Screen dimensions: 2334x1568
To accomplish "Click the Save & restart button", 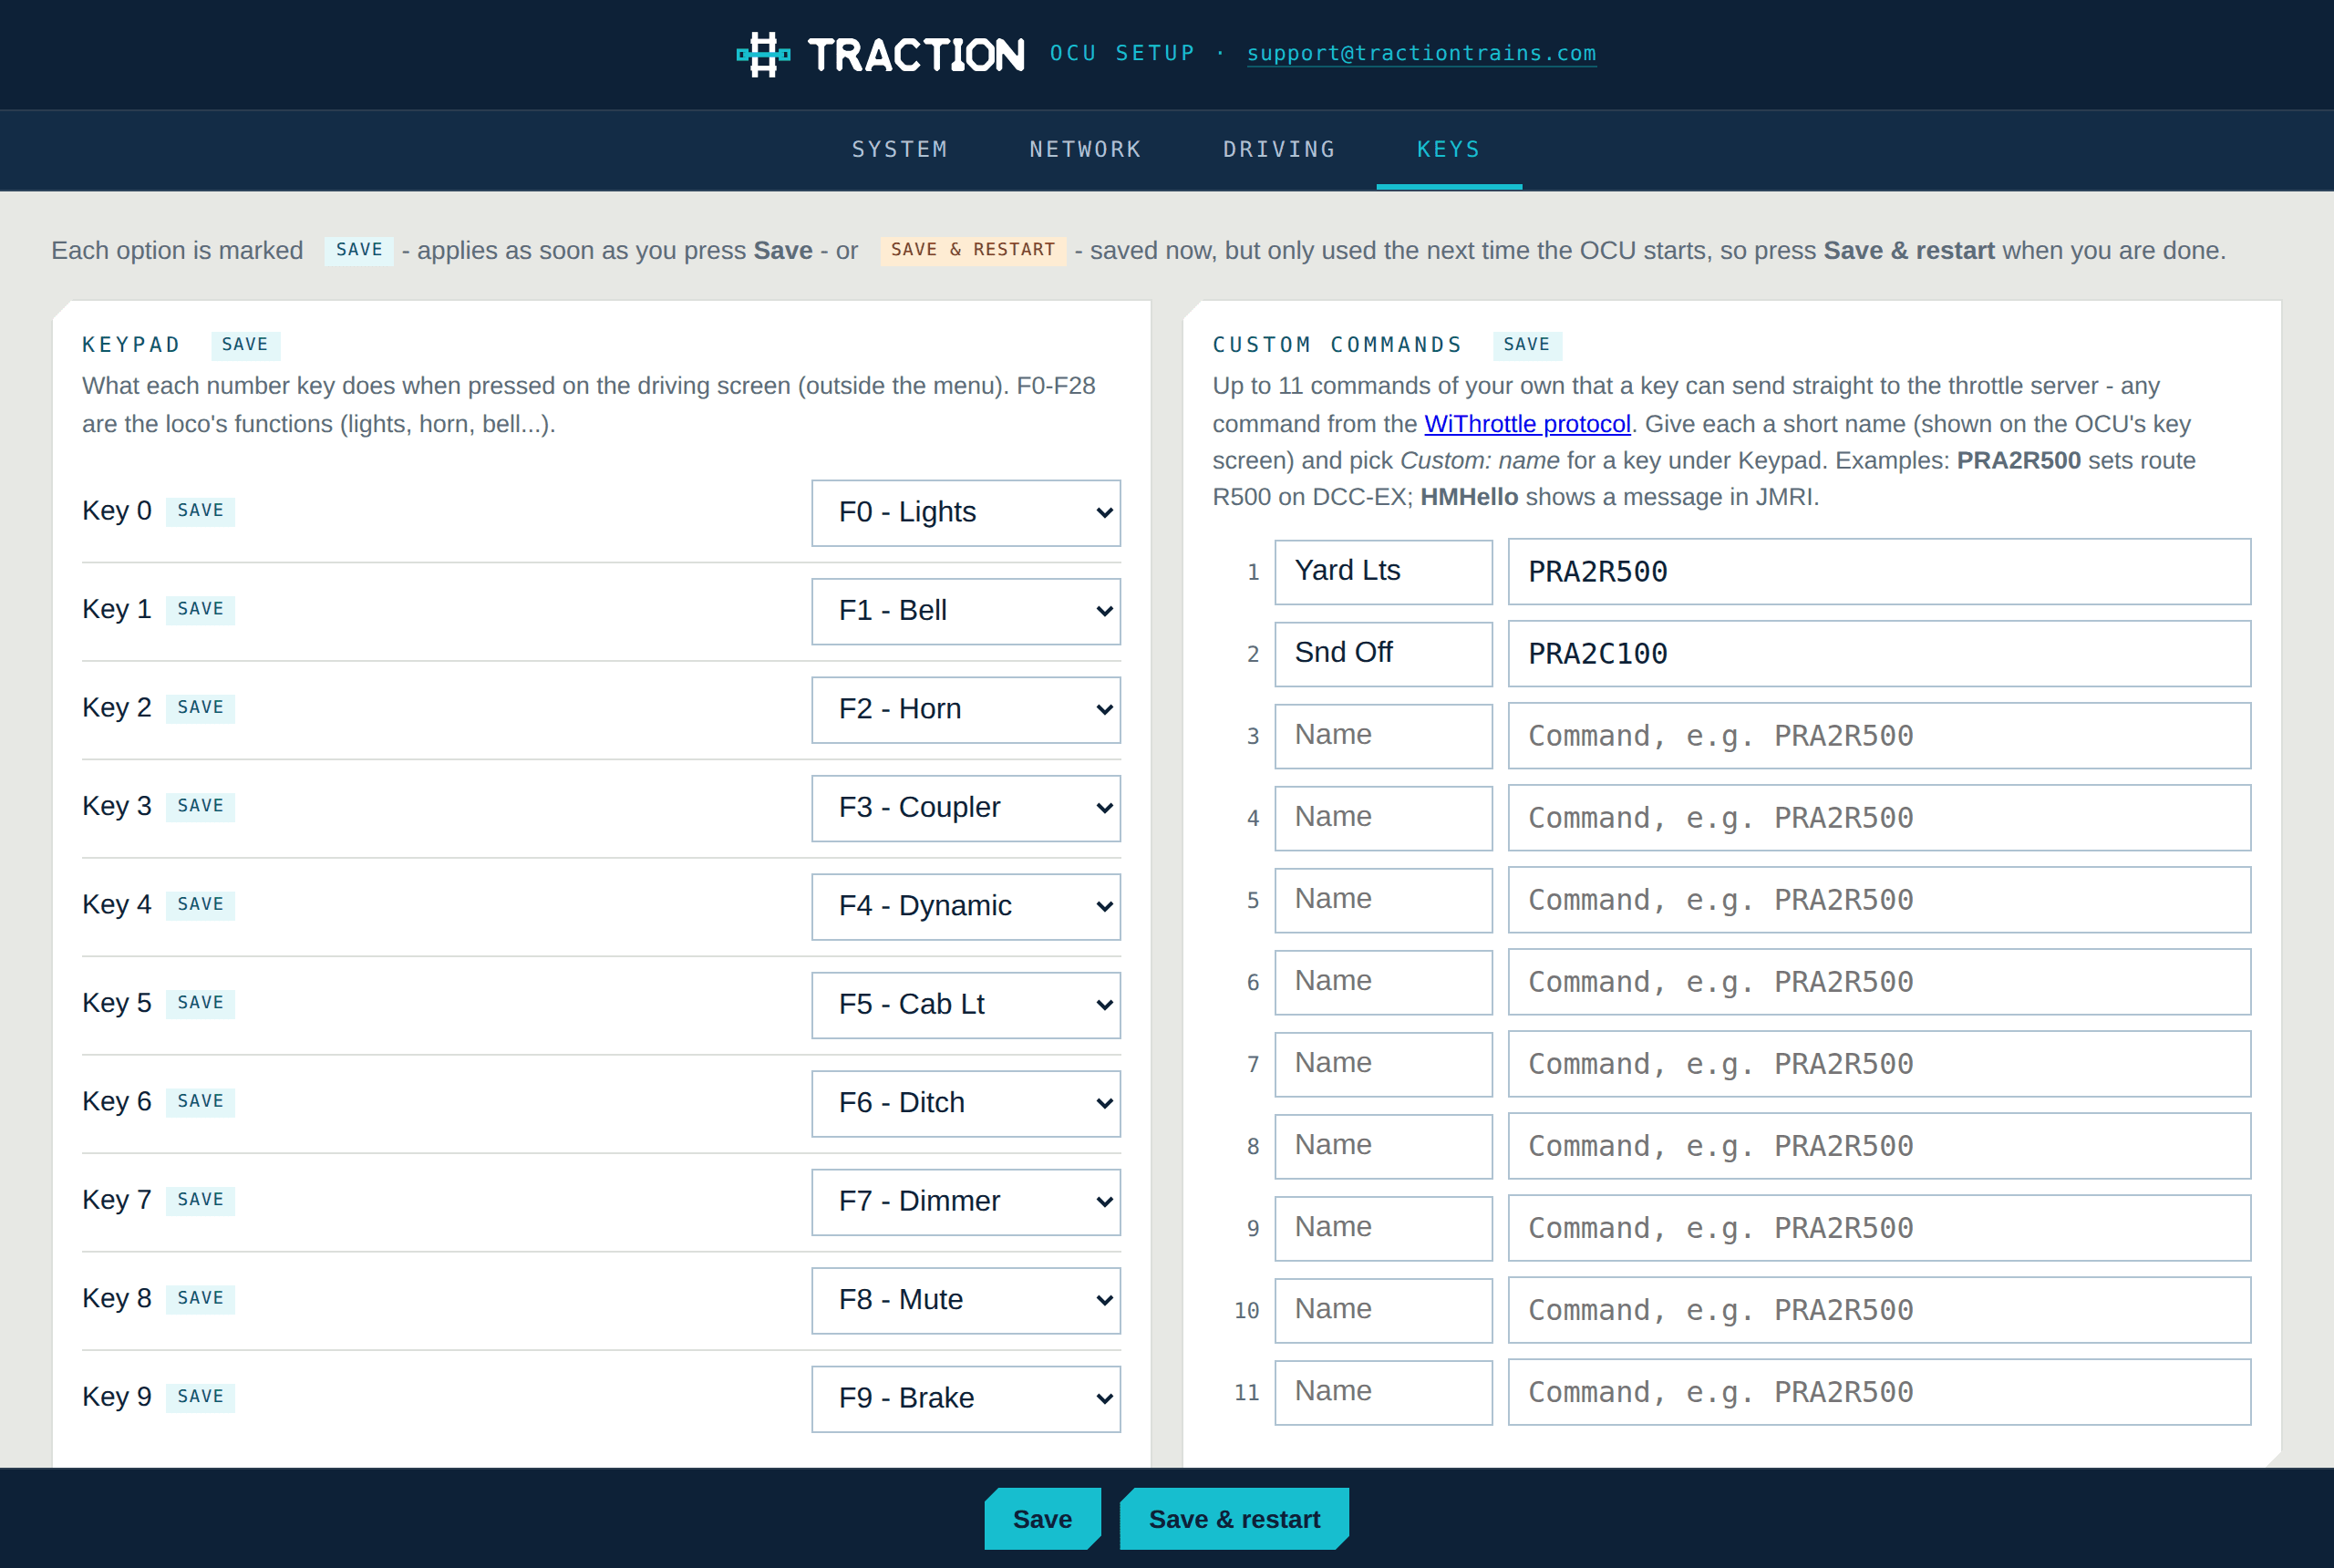I will coord(1234,1518).
